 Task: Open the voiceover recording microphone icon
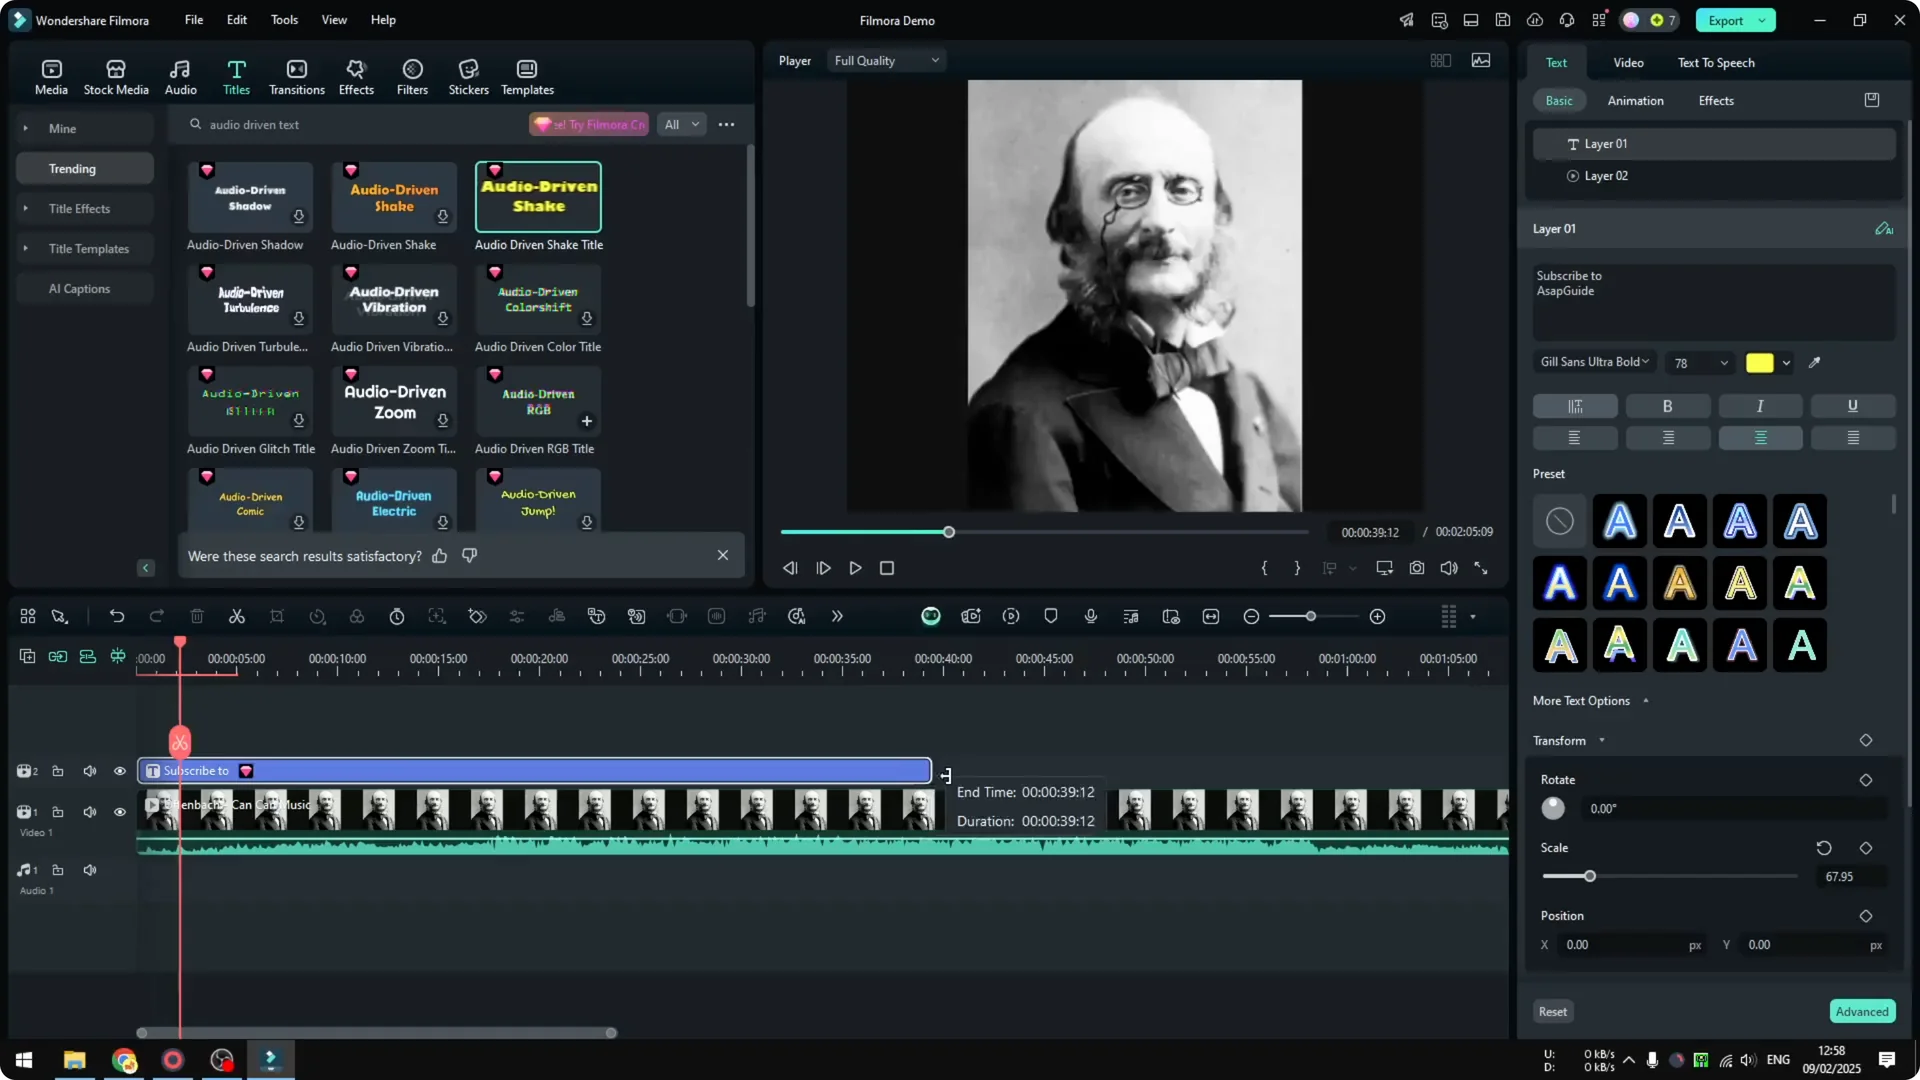[1090, 616]
